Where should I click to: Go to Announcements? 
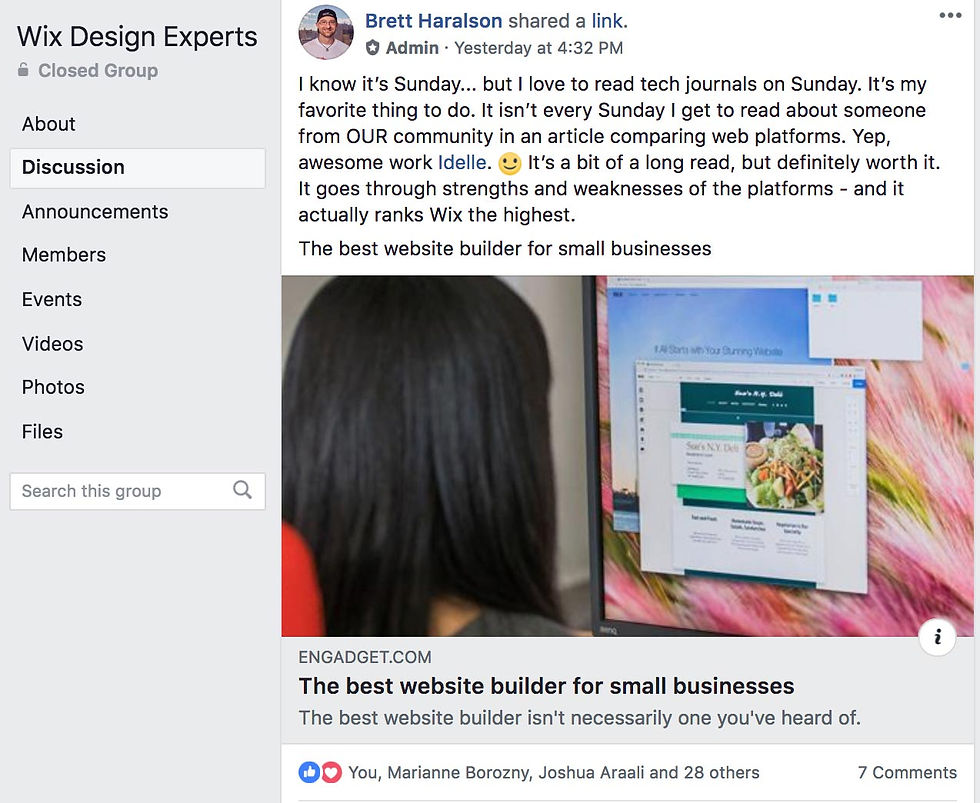tap(95, 212)
